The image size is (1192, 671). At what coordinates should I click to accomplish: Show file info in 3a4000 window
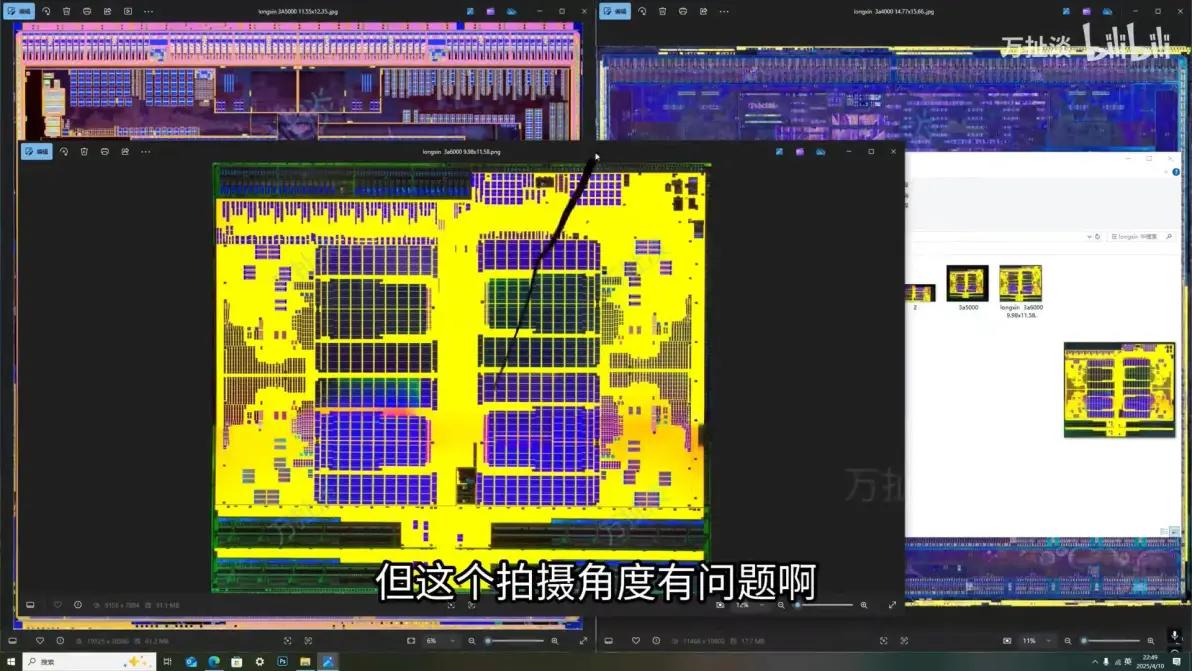point(656,641)
